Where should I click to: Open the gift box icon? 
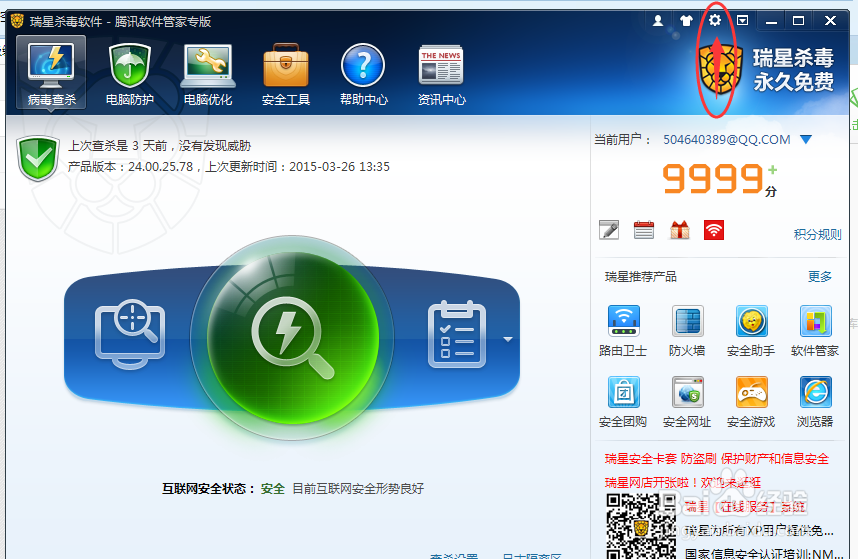click(x=679, y=230)
